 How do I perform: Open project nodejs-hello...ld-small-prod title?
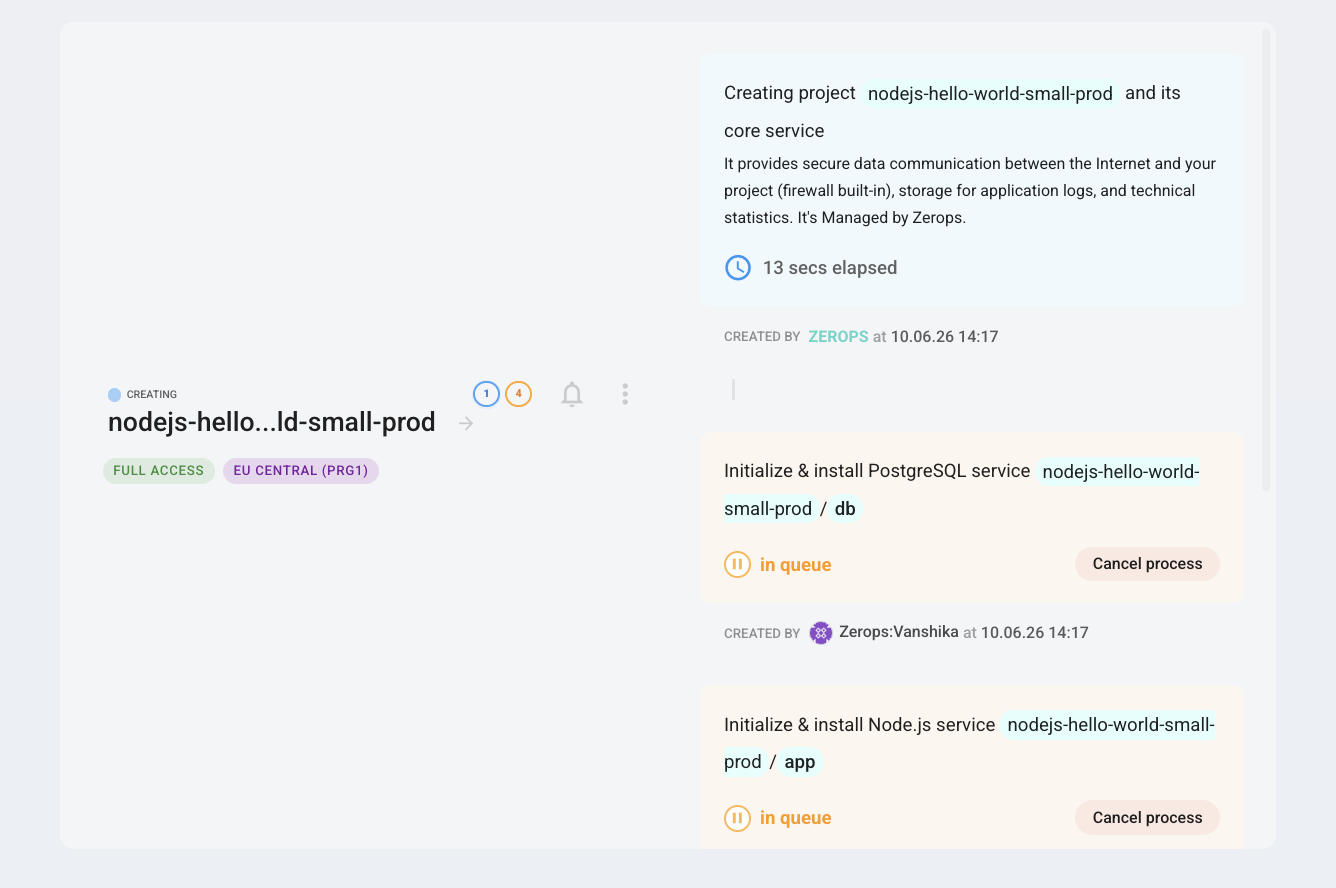click(x=272, y=422)
